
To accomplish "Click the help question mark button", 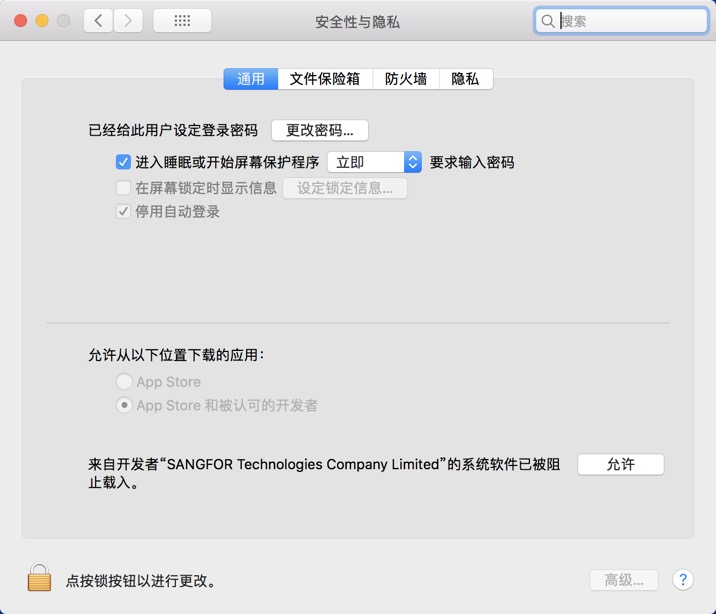I will click(x=682, y=580).
